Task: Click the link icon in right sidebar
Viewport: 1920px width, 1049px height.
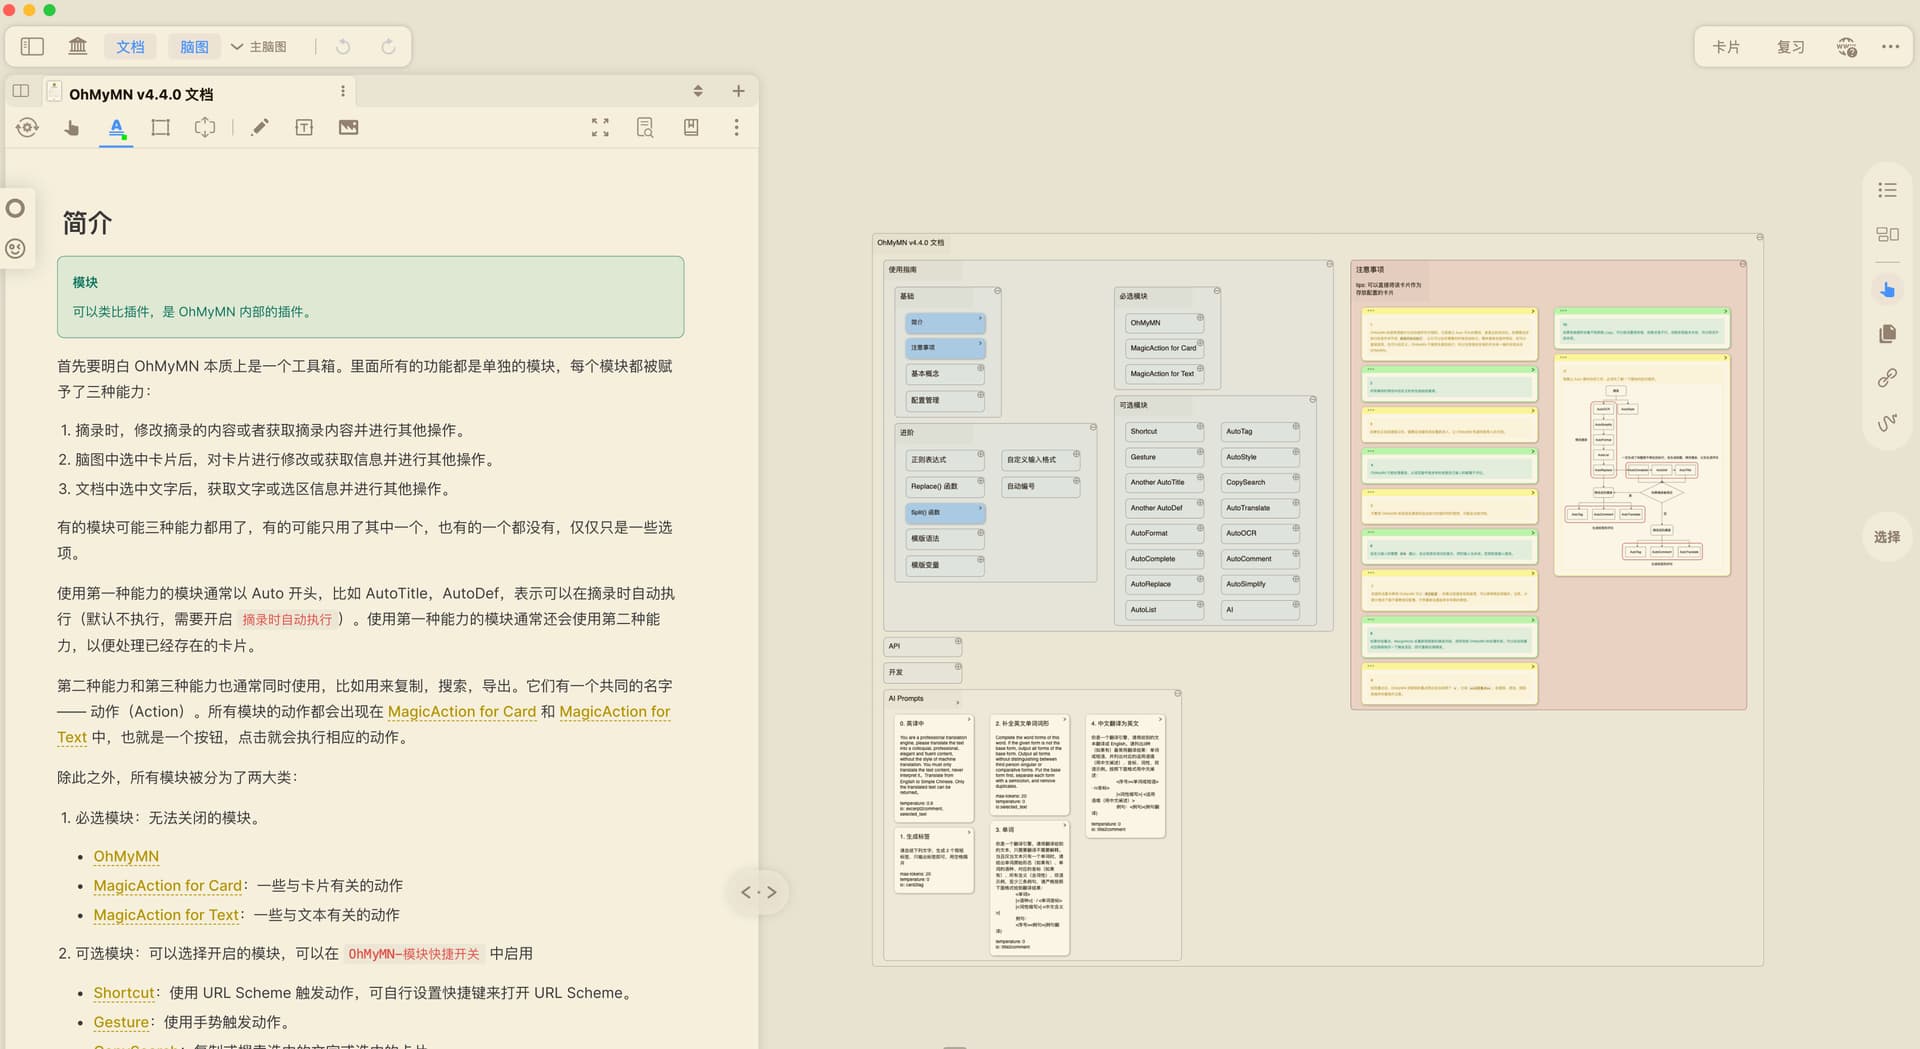Action: pyautogui.click(x=1887, y=378)
